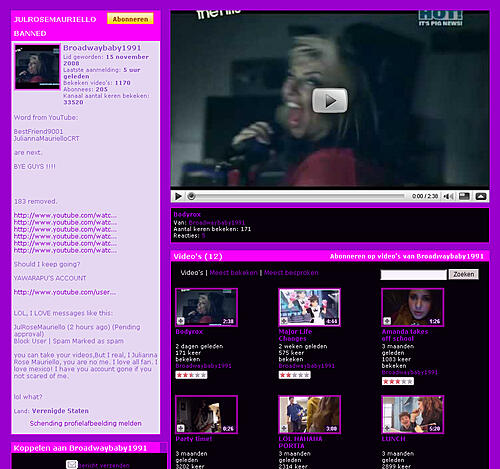Click Schending profielafbeelding melden link
The image size is (500, 469).
pyautogui.click(x=86, y=423)
